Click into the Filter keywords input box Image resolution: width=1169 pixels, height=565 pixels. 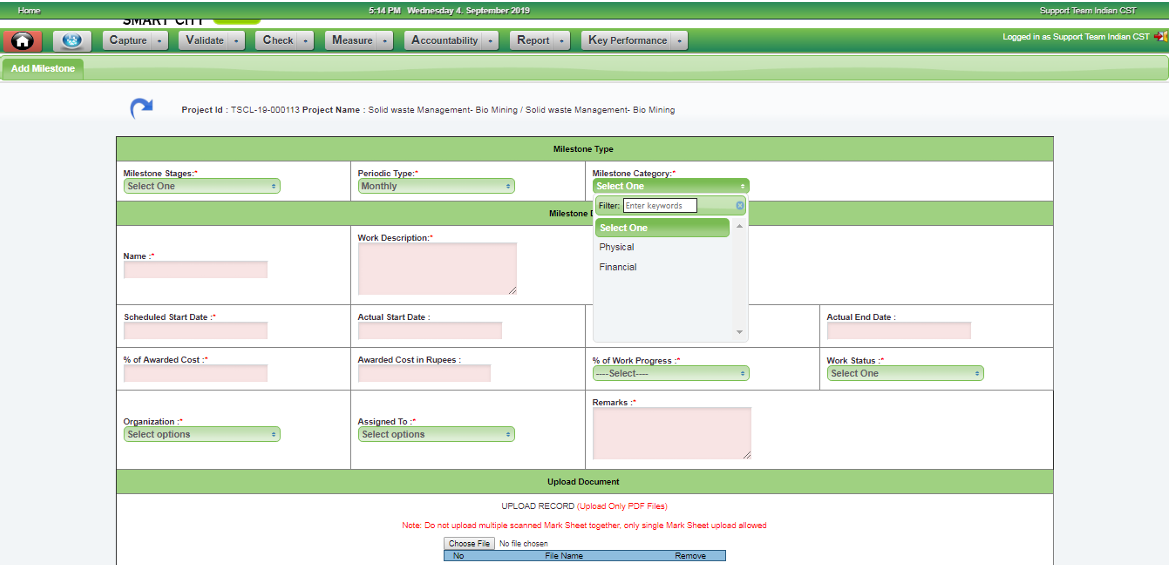pos(659,206)
